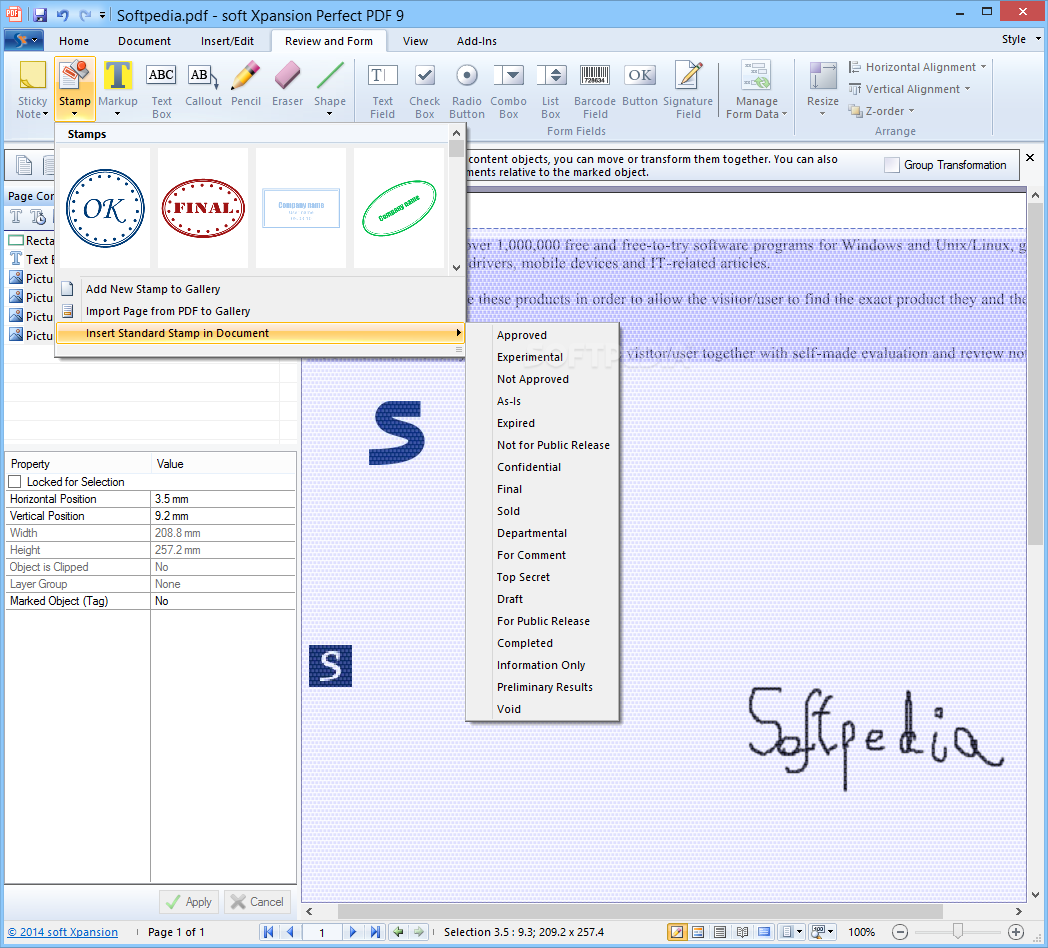Switch to the View ribbon tab

(x=415, y=41)
